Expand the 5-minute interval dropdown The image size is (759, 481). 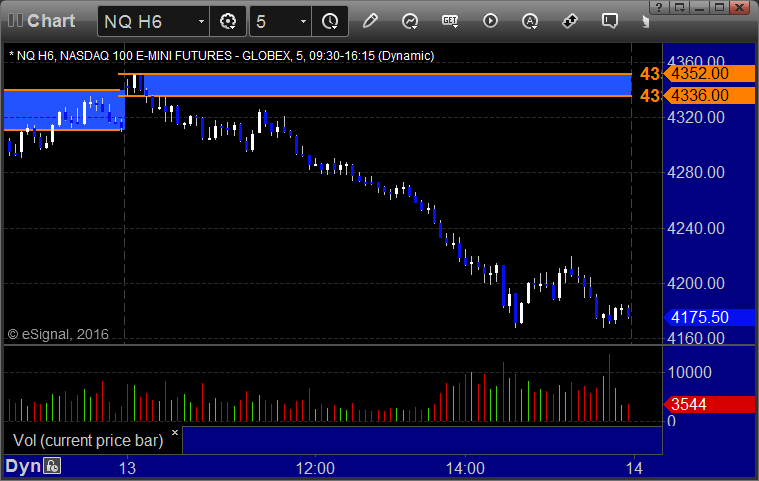[303, 22]
